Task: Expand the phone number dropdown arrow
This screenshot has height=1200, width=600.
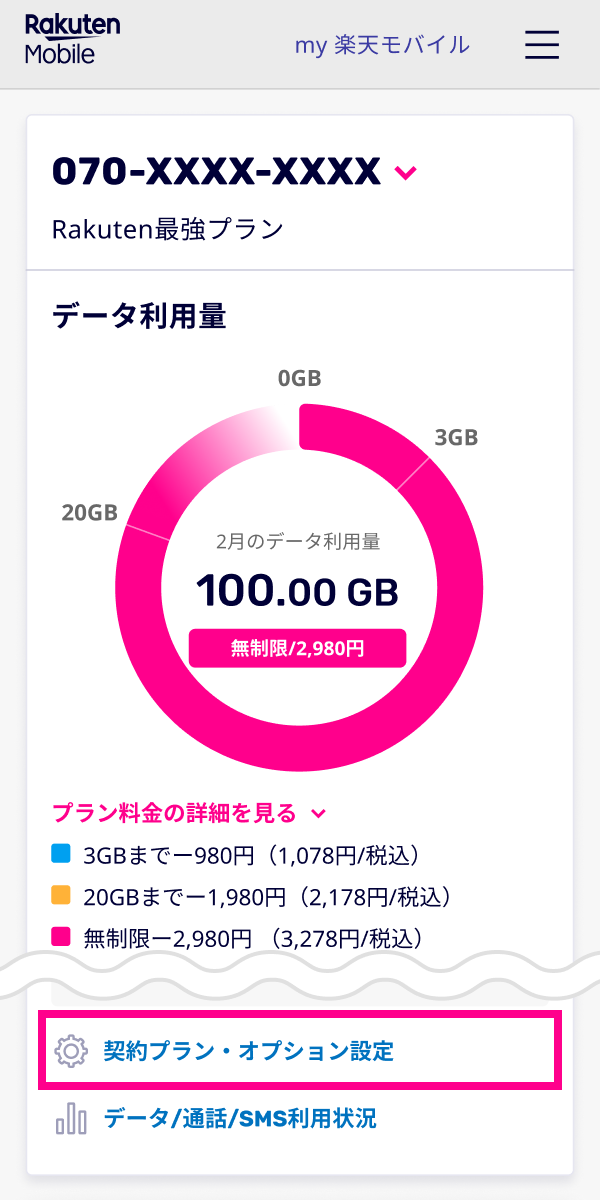Action: coord(405,173)
